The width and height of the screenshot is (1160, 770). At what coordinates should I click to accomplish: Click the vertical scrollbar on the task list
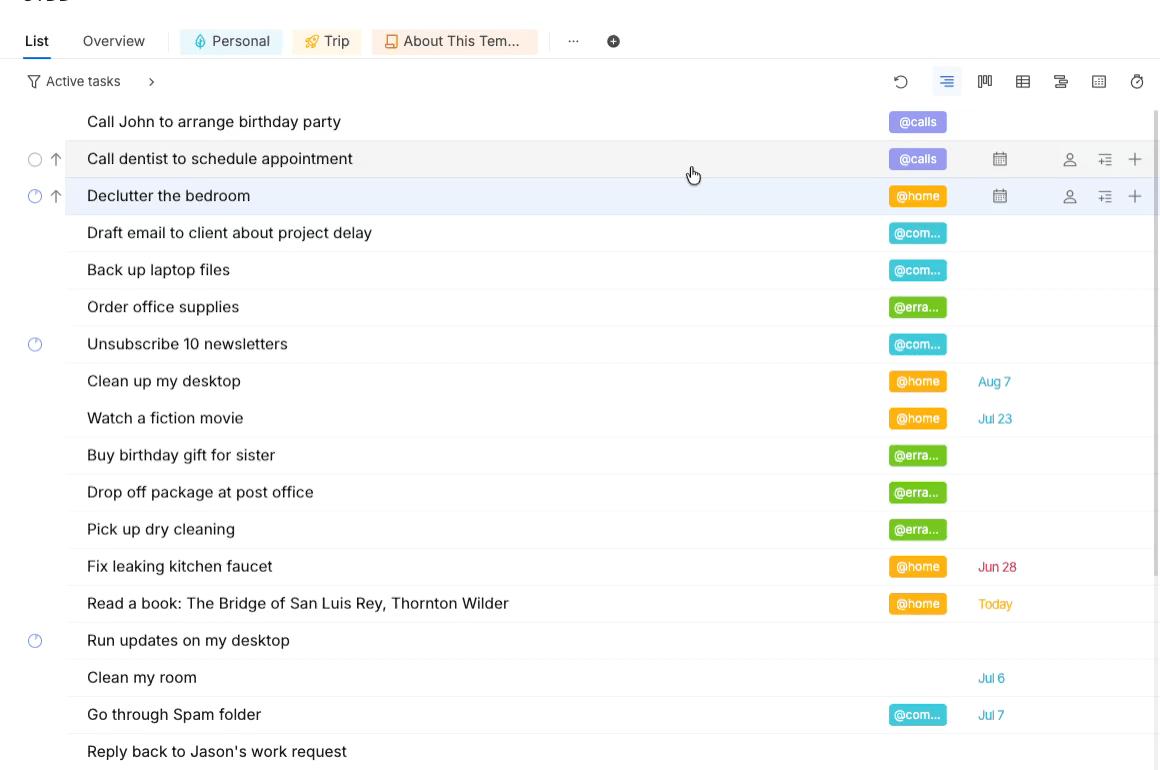pyautogui.click(x=1156, y=342)
